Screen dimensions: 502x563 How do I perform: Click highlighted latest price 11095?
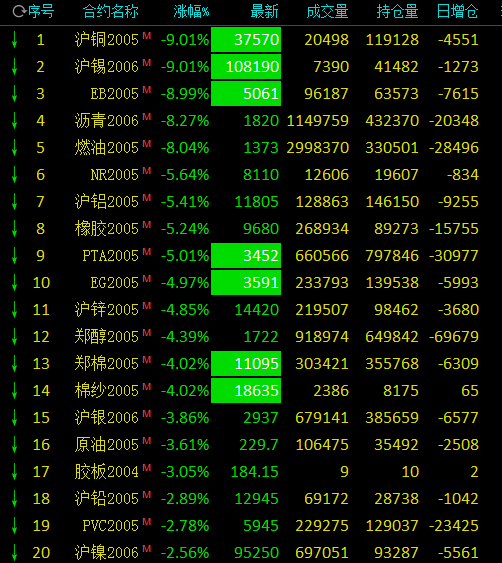click(246, 364)
